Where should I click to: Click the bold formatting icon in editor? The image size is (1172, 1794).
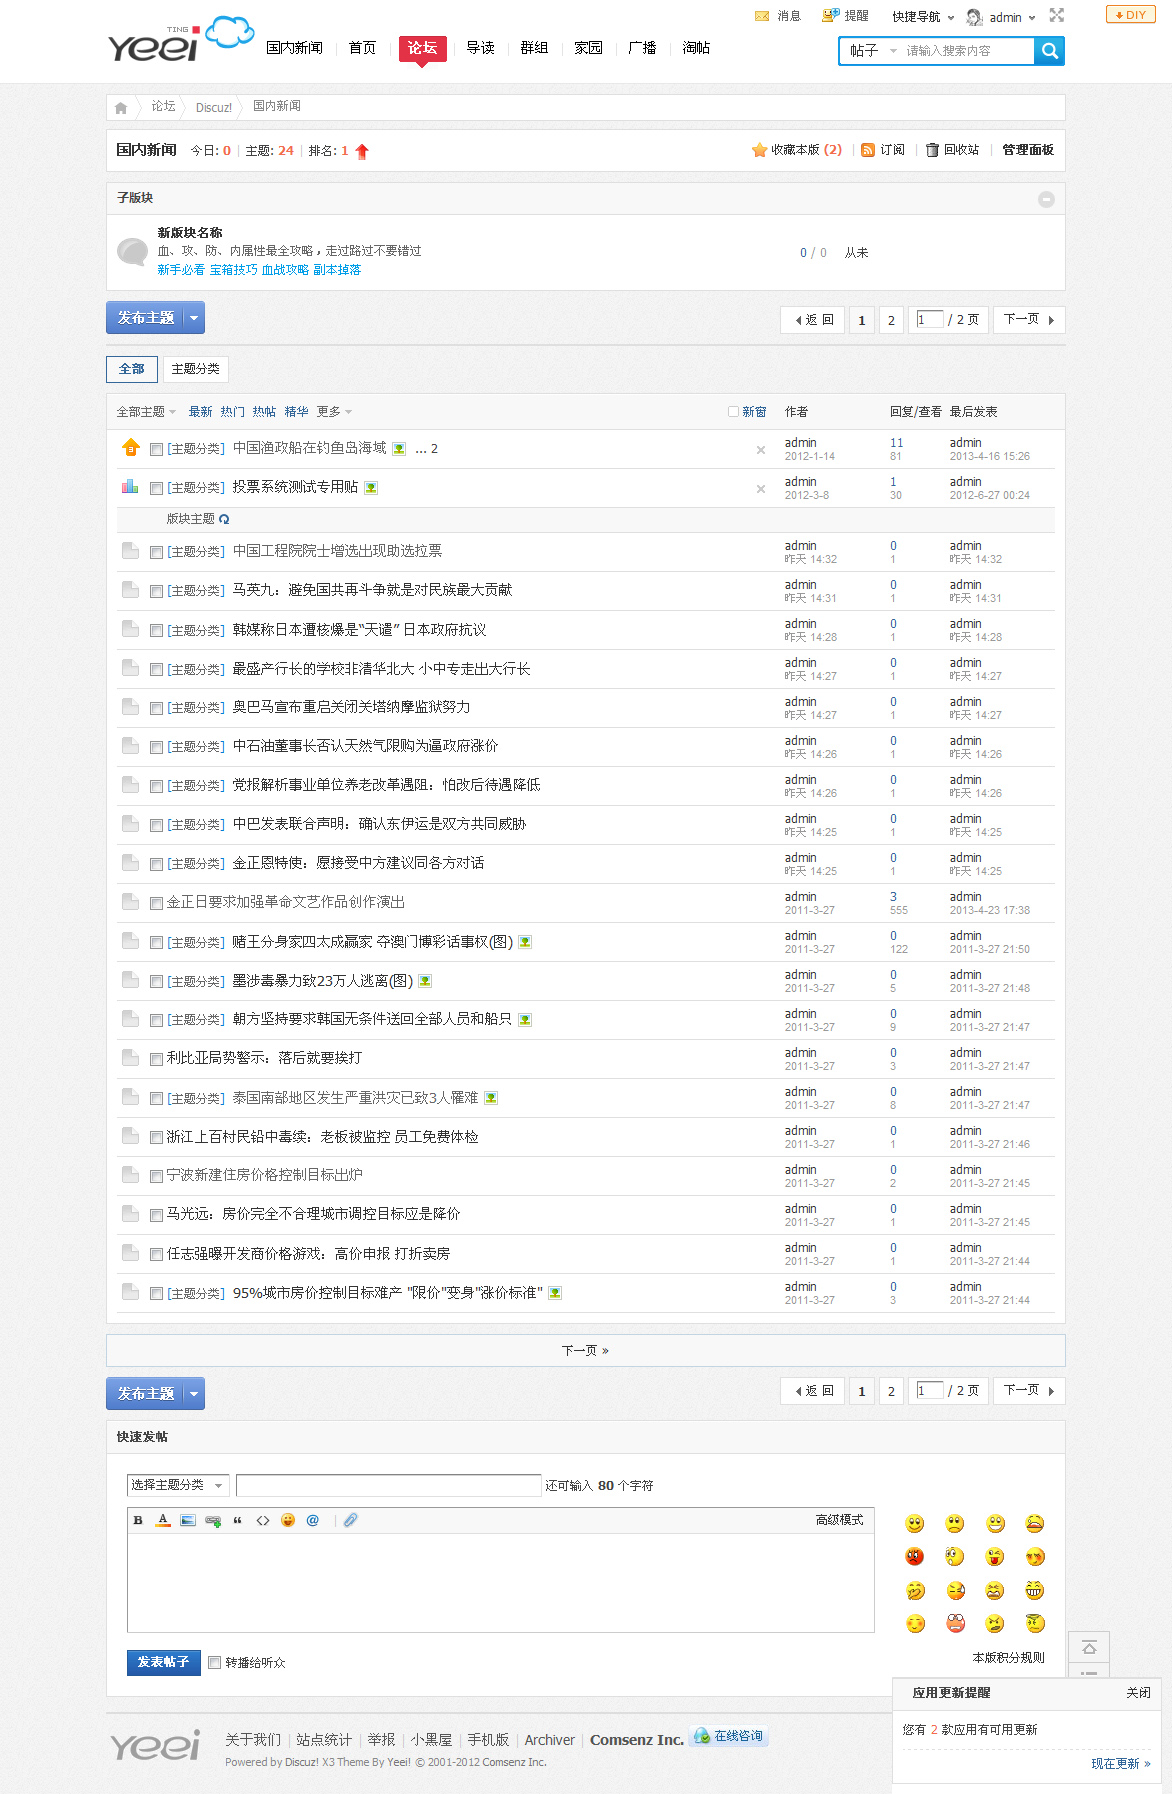click(x=138, y=1520)
